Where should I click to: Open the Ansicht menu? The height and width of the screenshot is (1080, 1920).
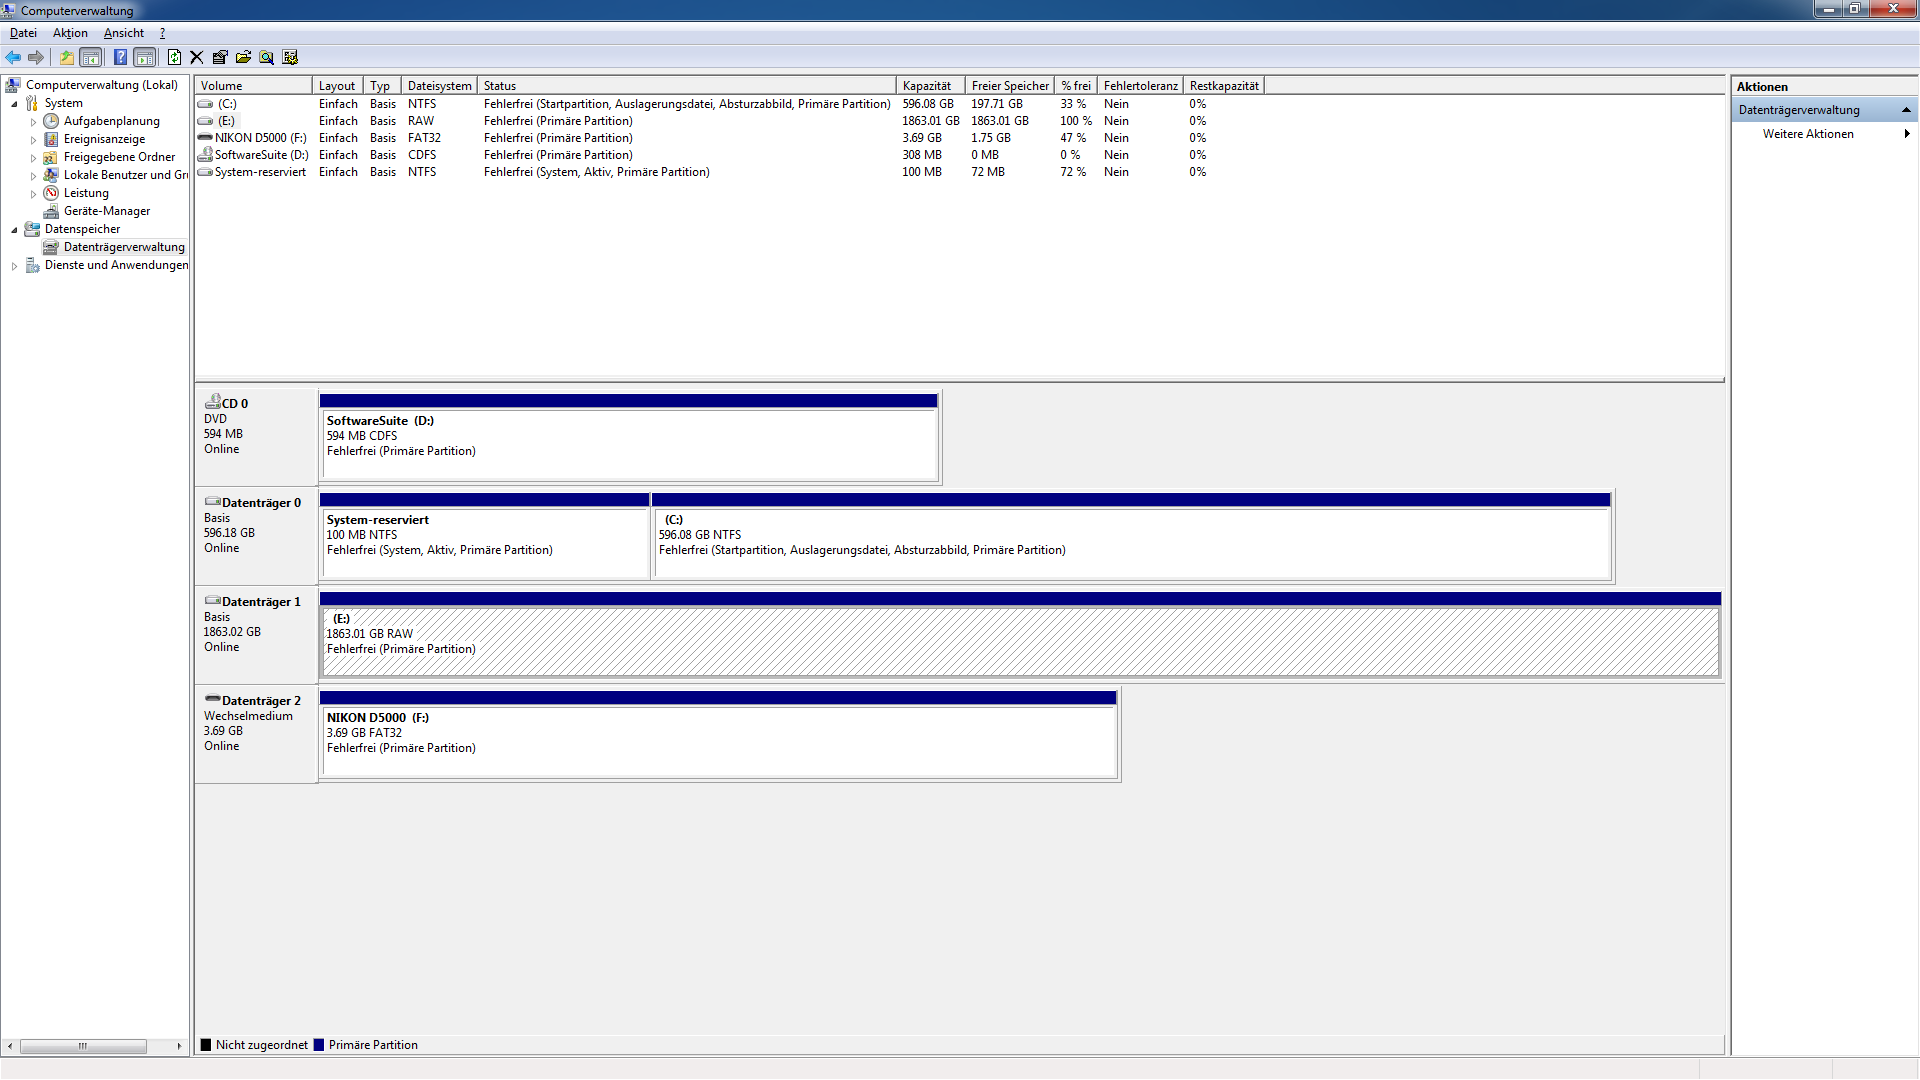[x=123, y=33]
